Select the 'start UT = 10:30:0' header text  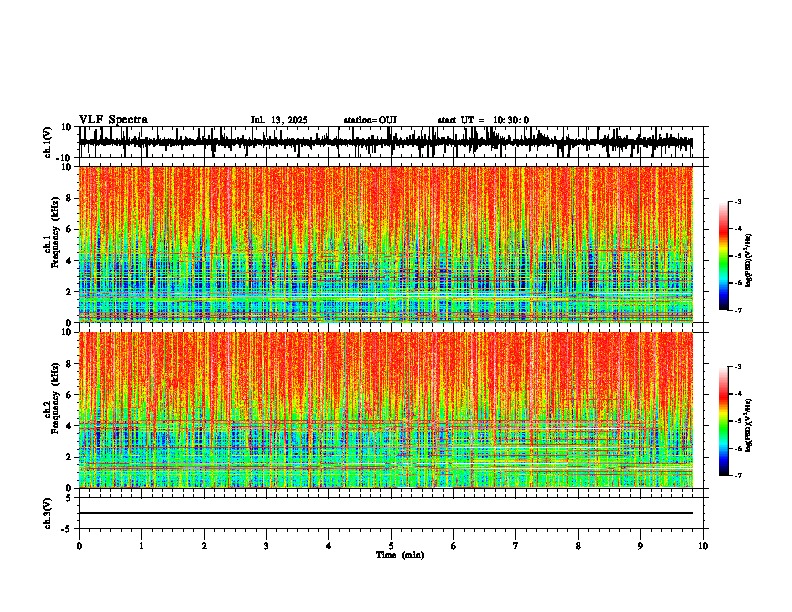[x=483, y=120]
